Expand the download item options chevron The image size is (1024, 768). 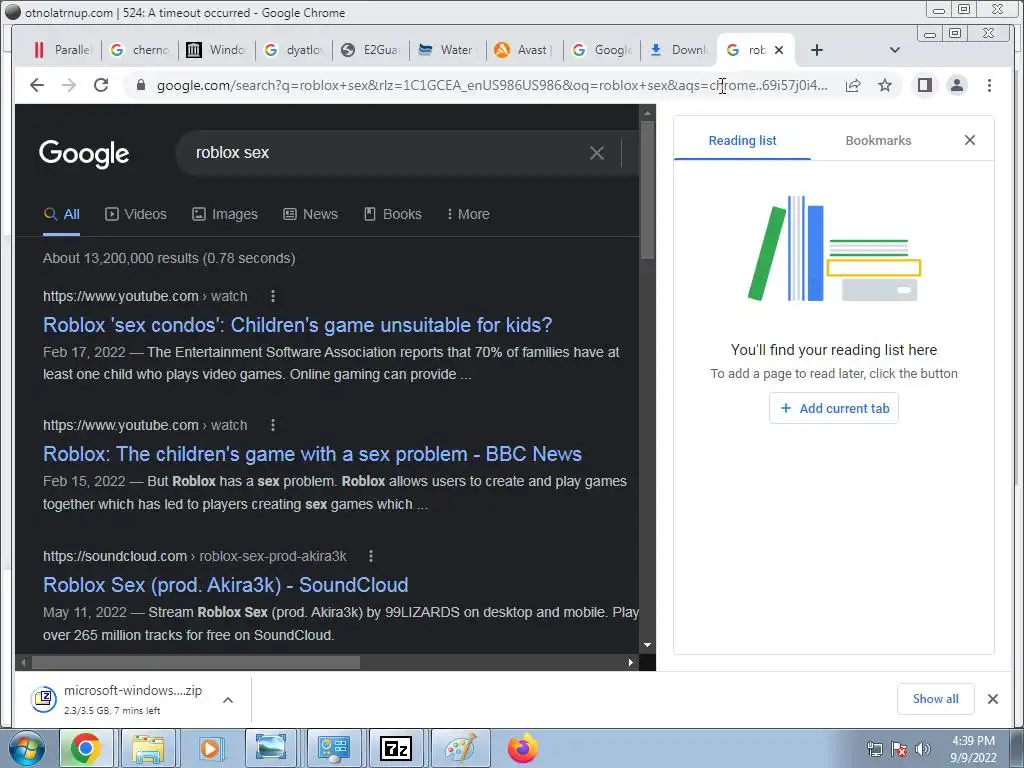point(228,700)
